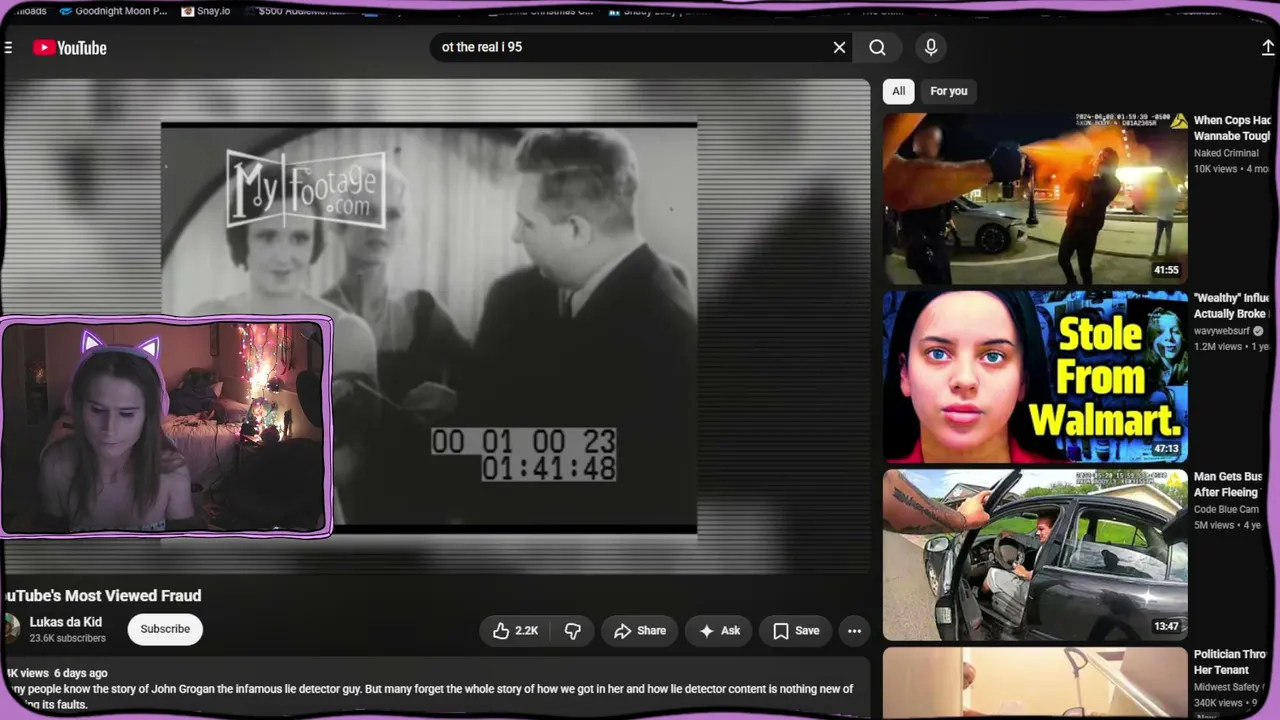Visit the Midwest Safety channel
The height and width of the screenshot is (720, 1280).
tap(1228, 687)
